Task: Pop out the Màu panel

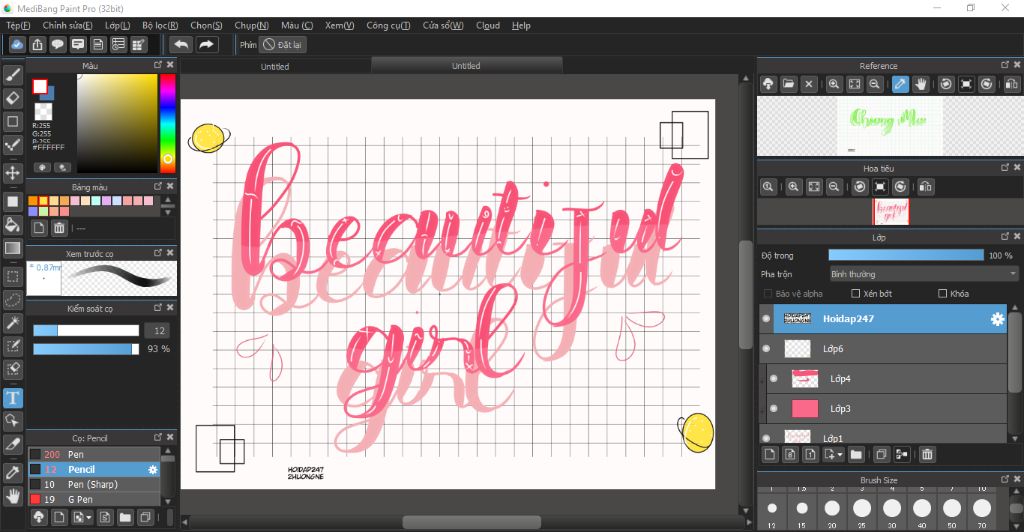Action: coord(157,65)
